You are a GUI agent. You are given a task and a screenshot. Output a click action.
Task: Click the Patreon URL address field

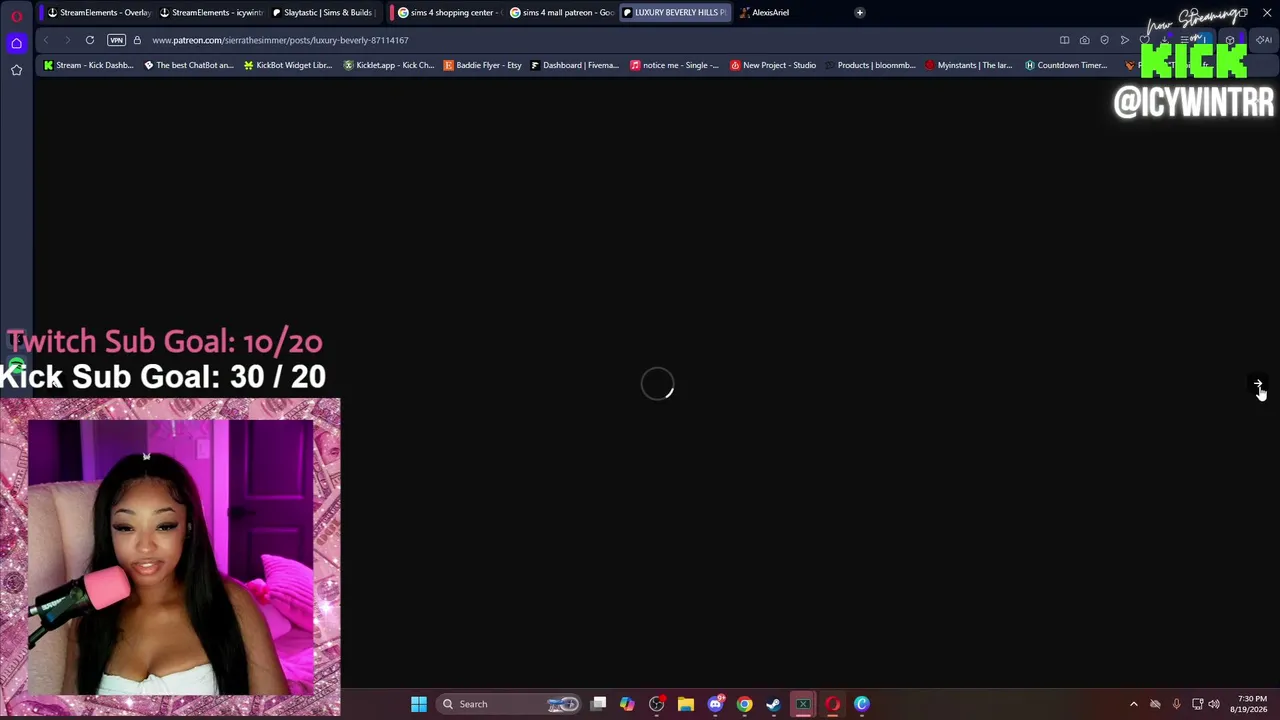(x=280, y=40)
